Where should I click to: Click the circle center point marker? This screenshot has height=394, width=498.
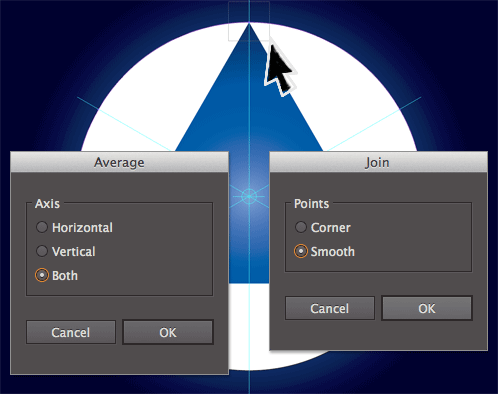249,196
